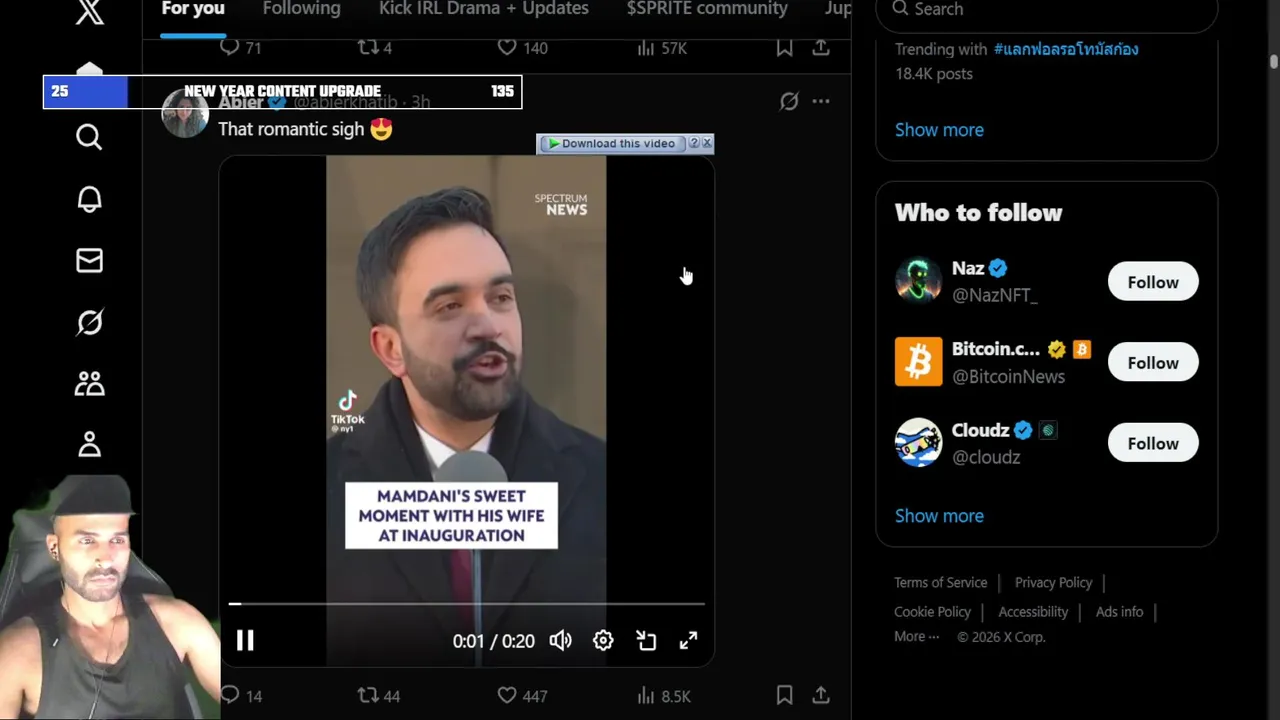The width and height of the screenshot is (1280, 720).
Task: Open Grok icon in left sidebar
Action: coord(89,322)
